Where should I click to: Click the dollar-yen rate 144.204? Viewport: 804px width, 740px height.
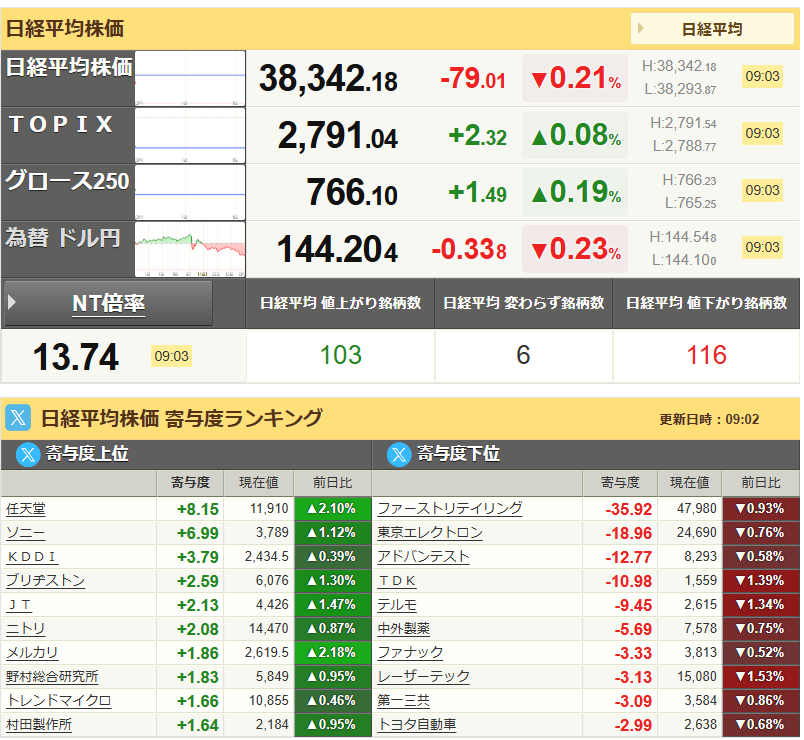tap(337, 250)
